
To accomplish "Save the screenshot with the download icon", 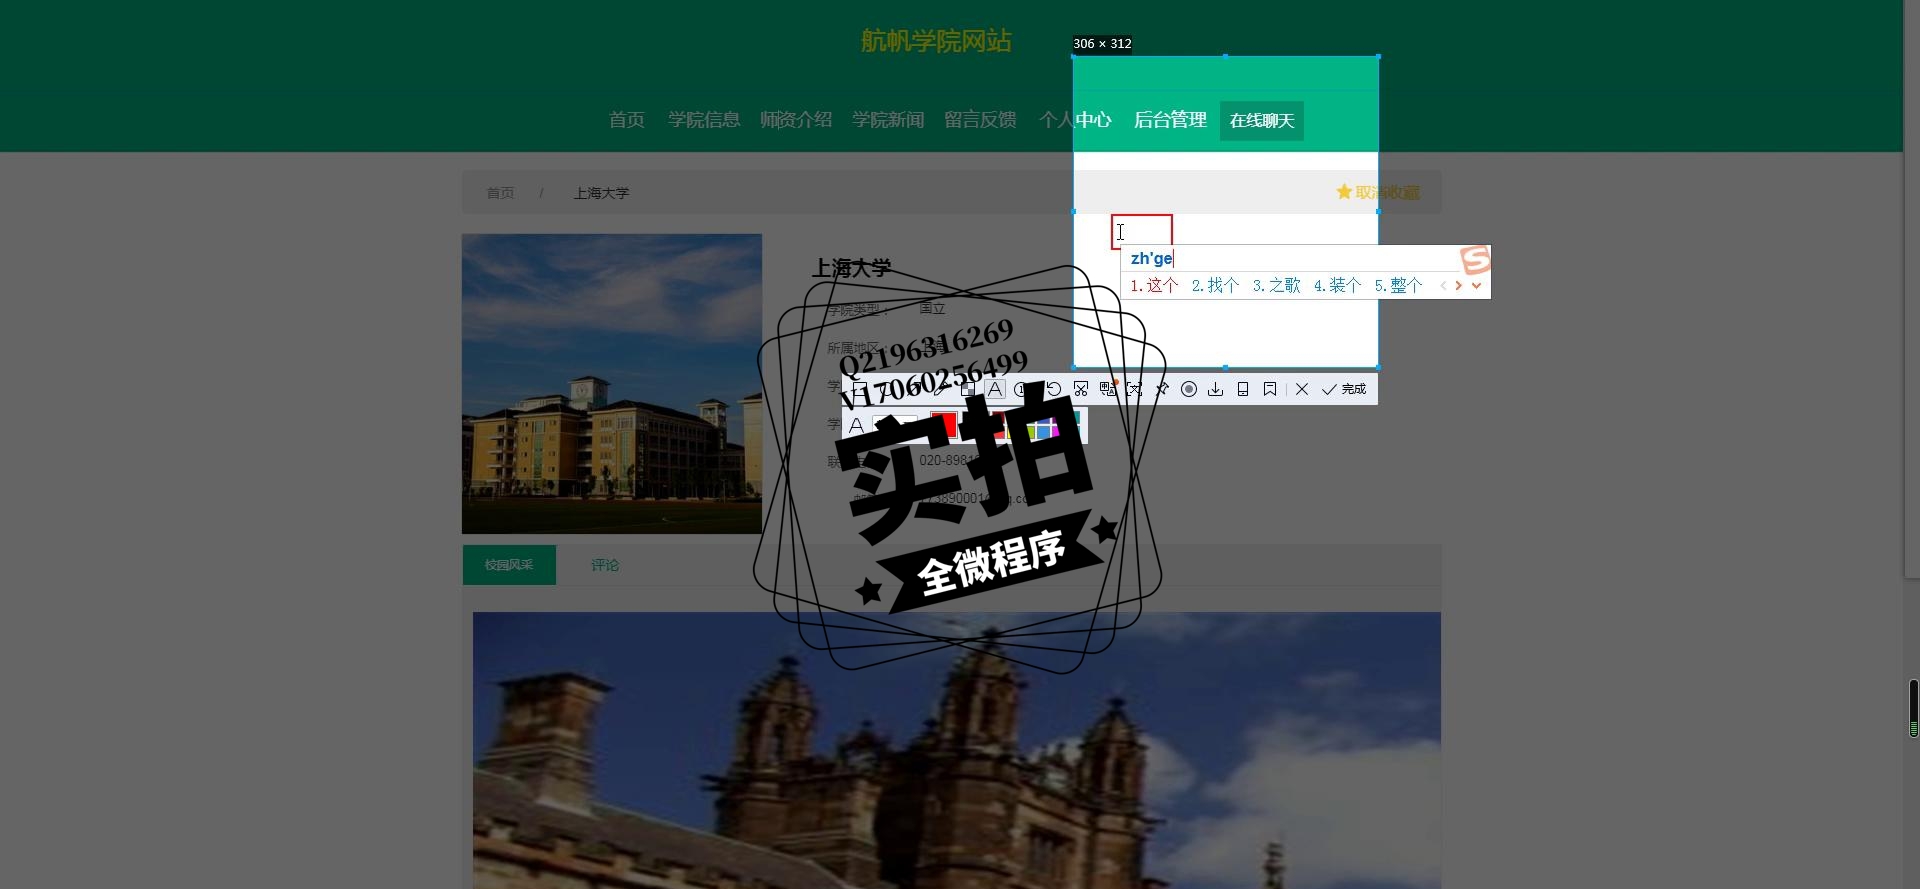I will pyautogui.click(x=1215, y=389).
